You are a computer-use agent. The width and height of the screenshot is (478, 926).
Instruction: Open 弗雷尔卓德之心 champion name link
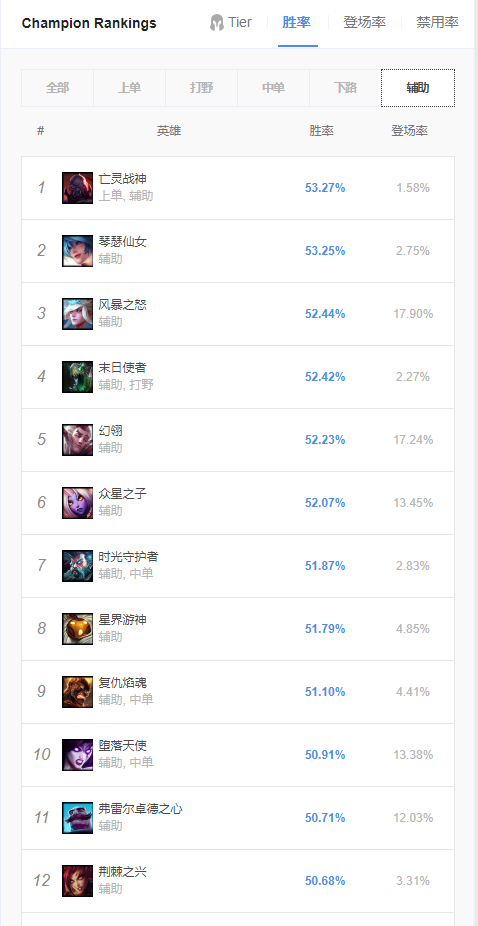pos(141,808)
